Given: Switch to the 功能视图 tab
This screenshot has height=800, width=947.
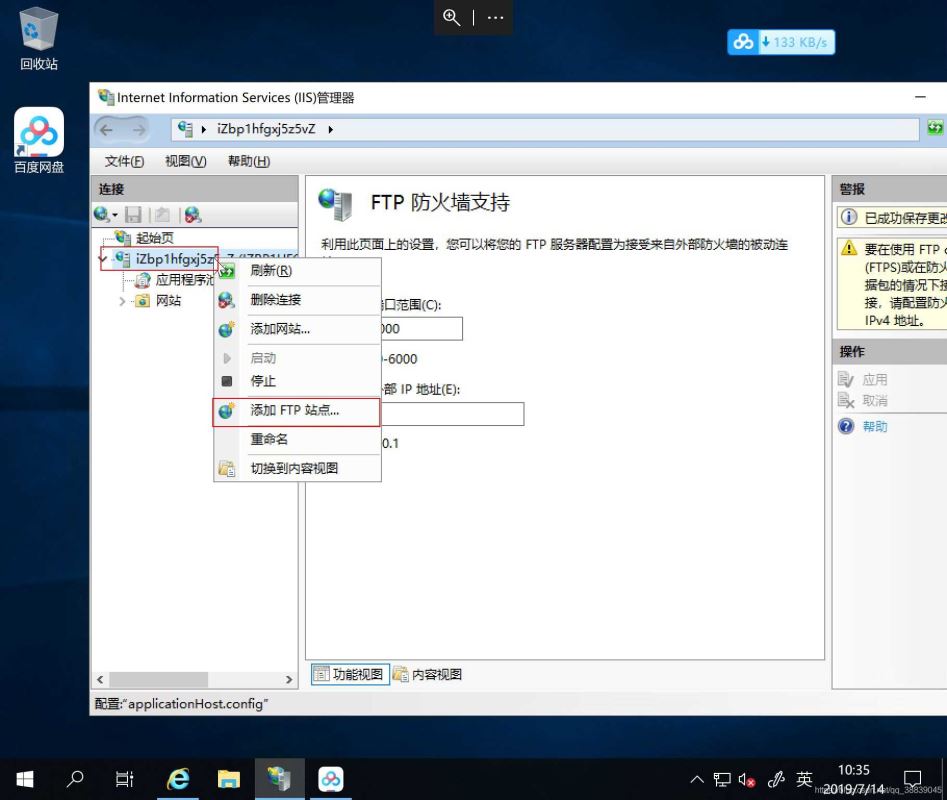Looking at the screenshot, I should 350,674.
